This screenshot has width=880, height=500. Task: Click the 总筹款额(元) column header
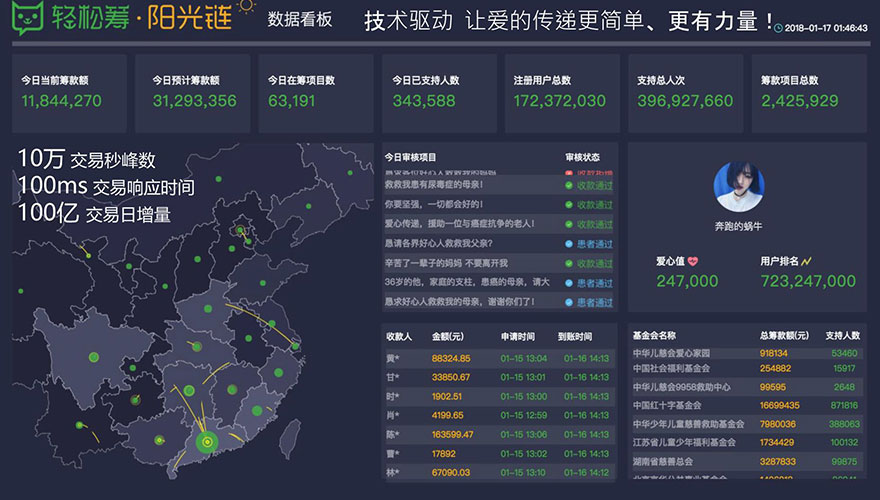click(785, 336)
